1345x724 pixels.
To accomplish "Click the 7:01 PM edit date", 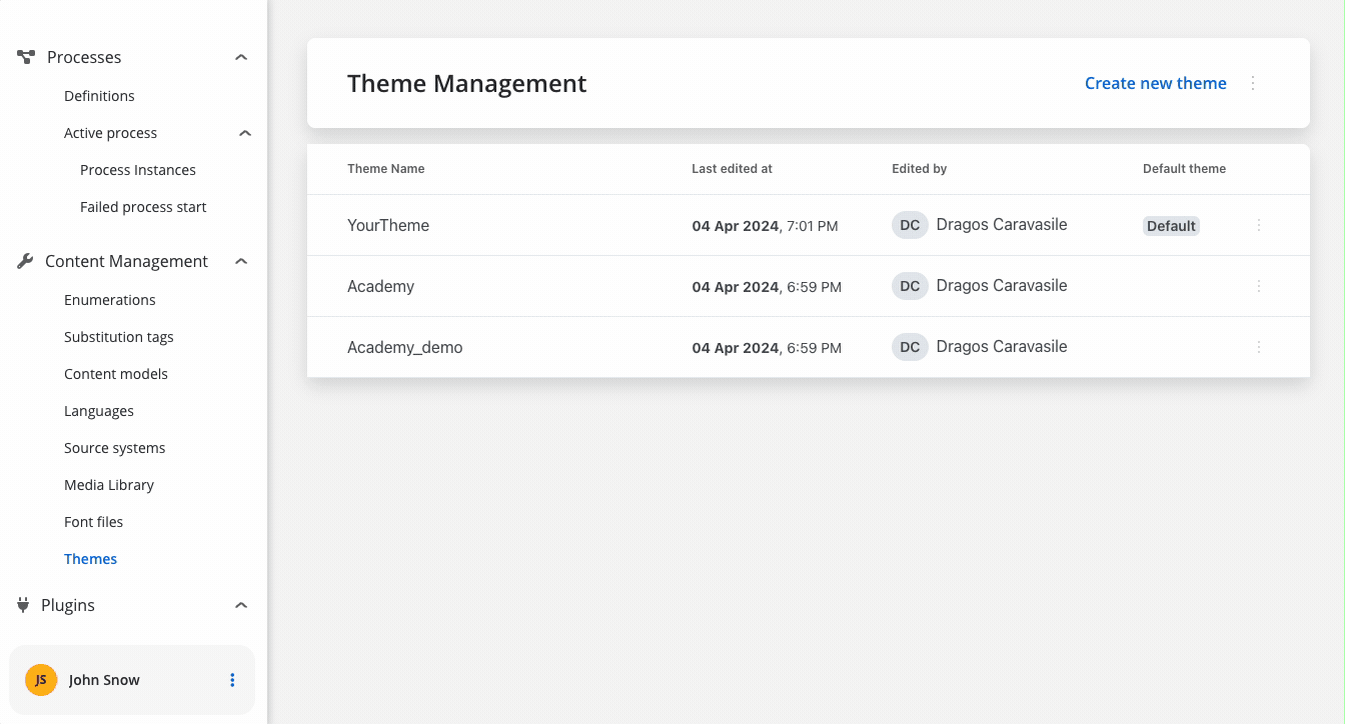I will [765, 226].
